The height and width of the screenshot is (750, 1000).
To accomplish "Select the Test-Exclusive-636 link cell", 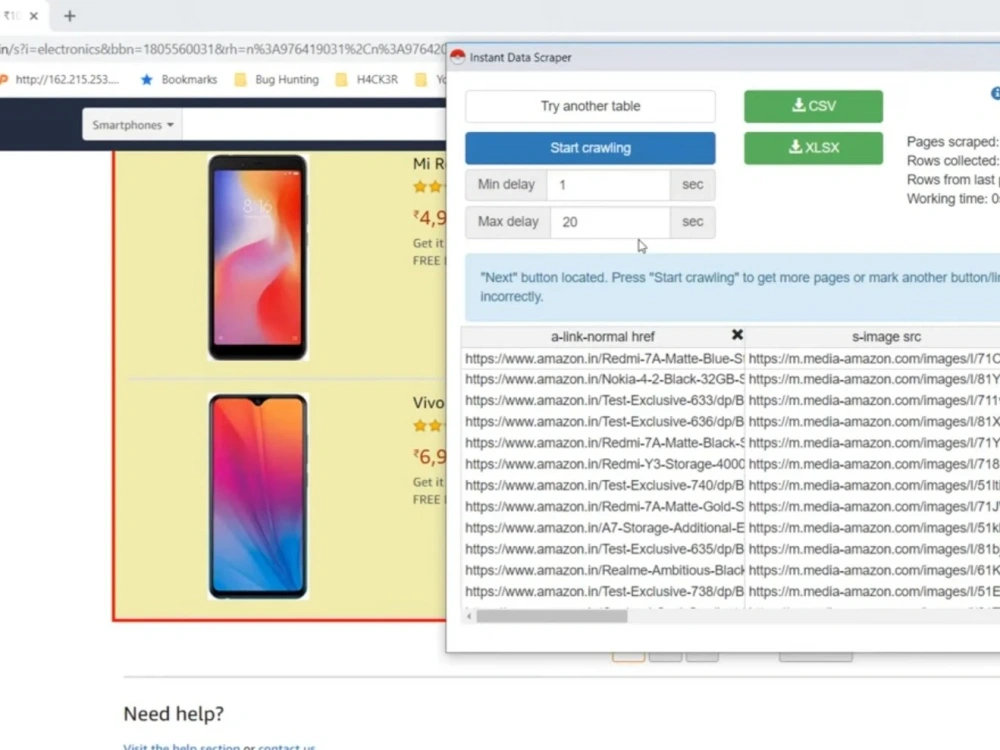I will [x=603, y=422].
